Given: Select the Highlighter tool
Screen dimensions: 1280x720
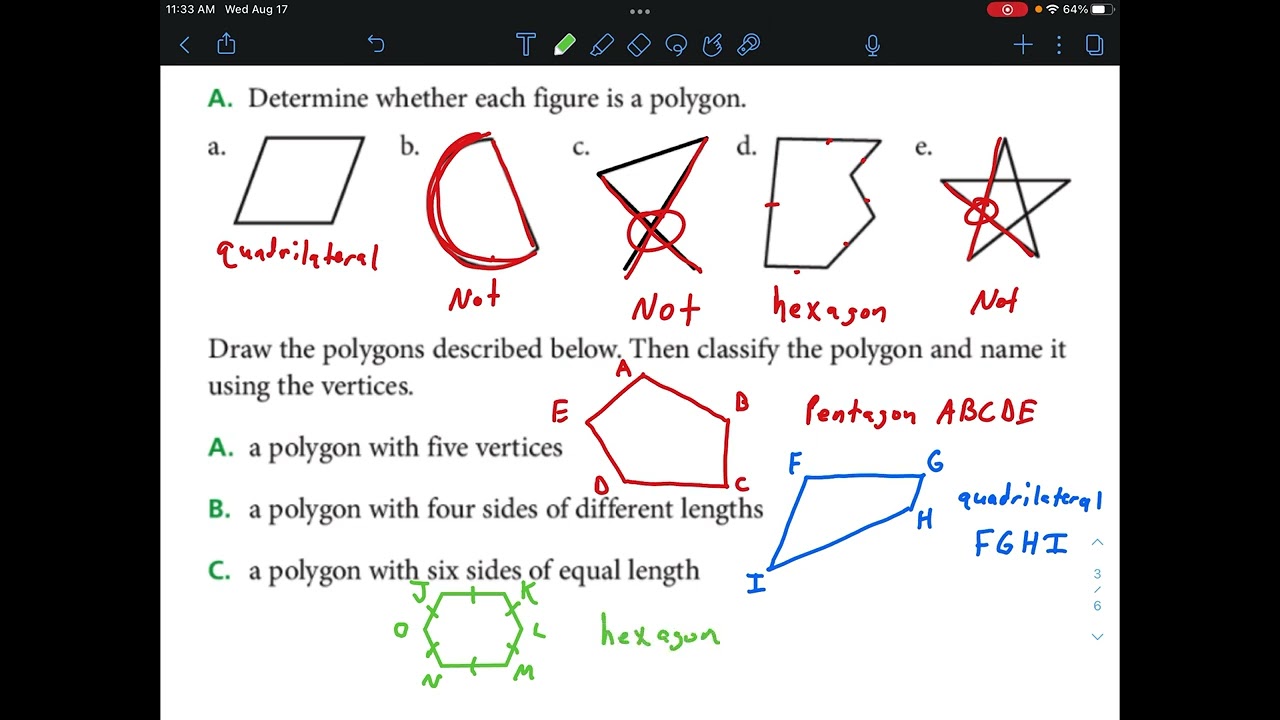Looking at the screenshot, I should click(602, 45).
